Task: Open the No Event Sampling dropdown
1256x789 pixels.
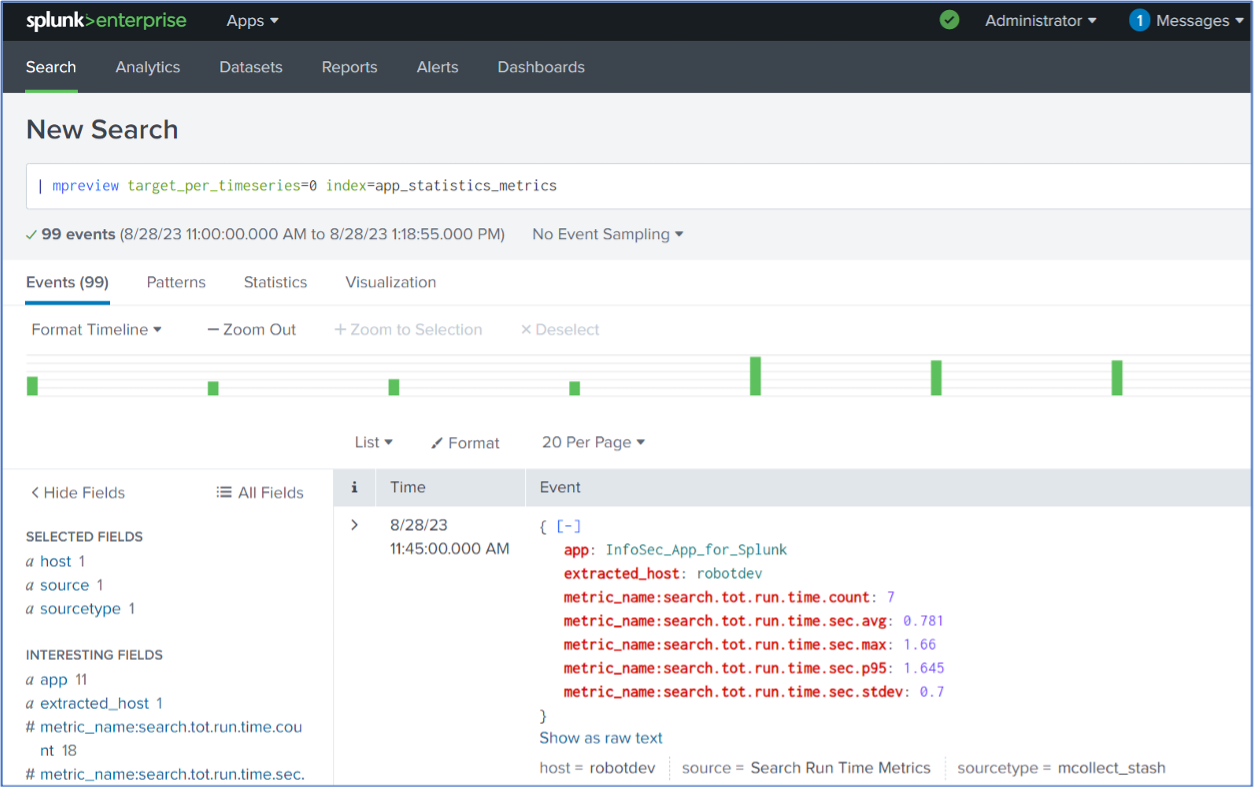Action: coord(608,234)
